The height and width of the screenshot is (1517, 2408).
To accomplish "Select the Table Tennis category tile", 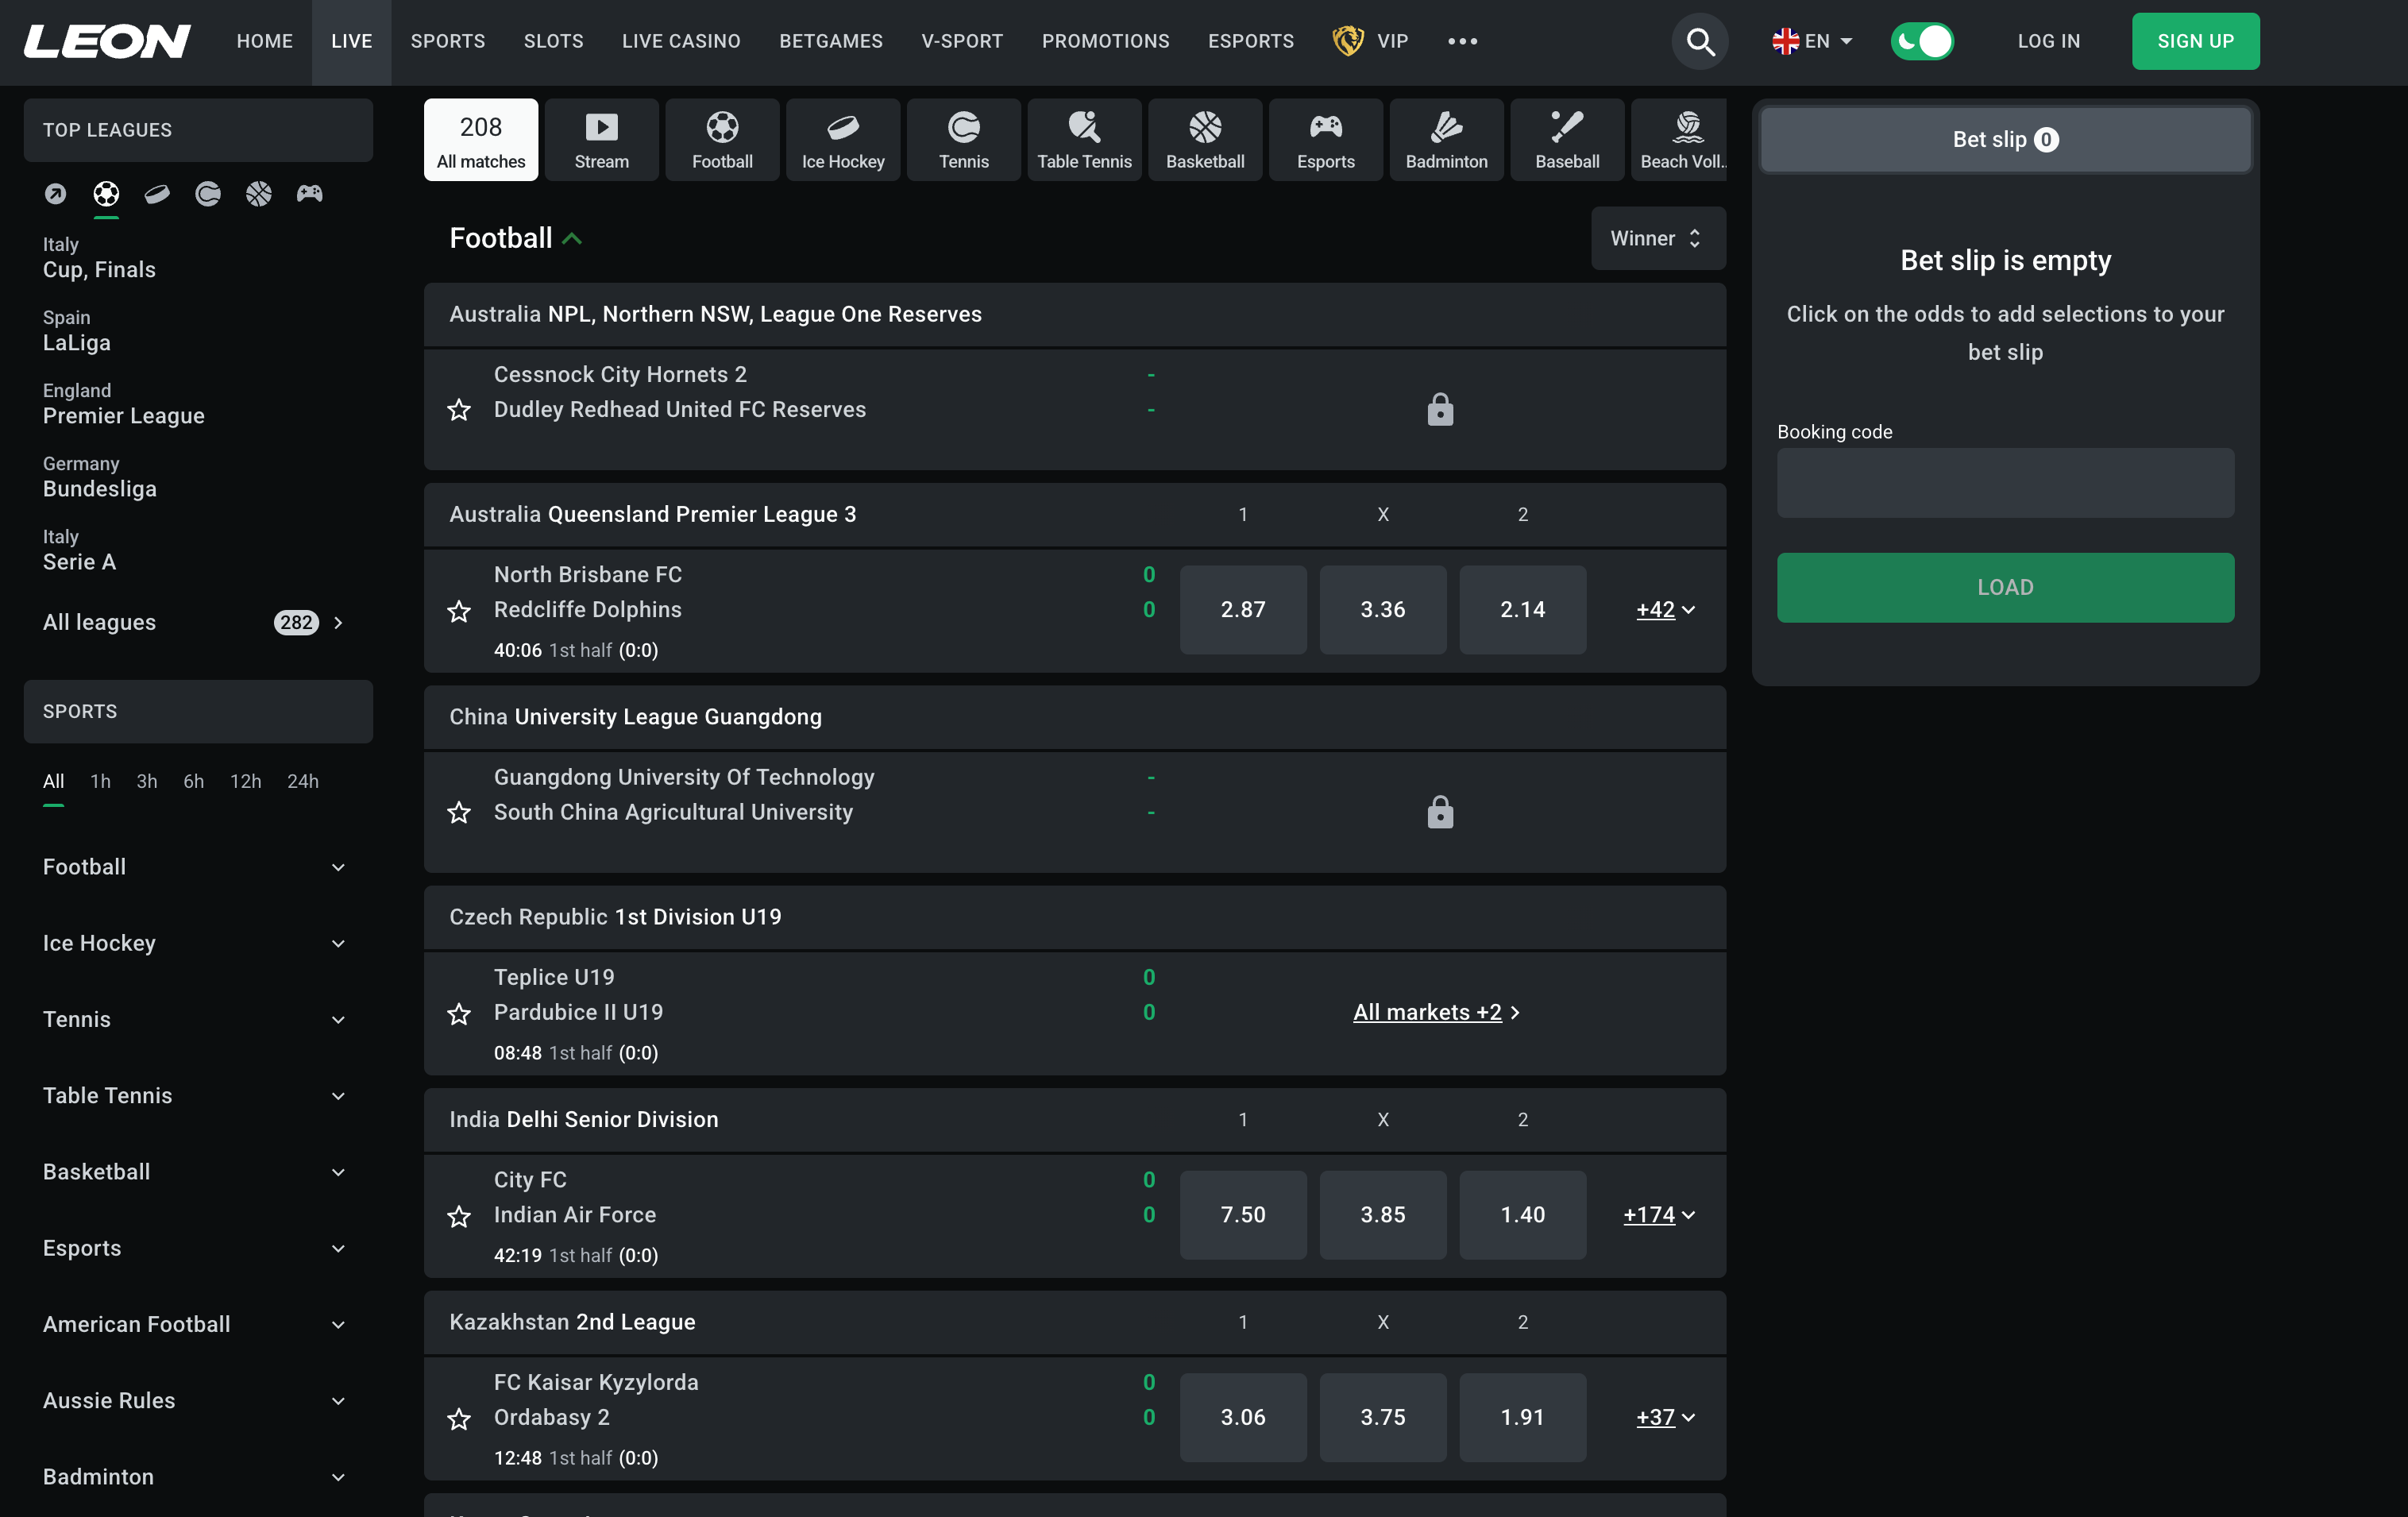I will (1084, 139).
